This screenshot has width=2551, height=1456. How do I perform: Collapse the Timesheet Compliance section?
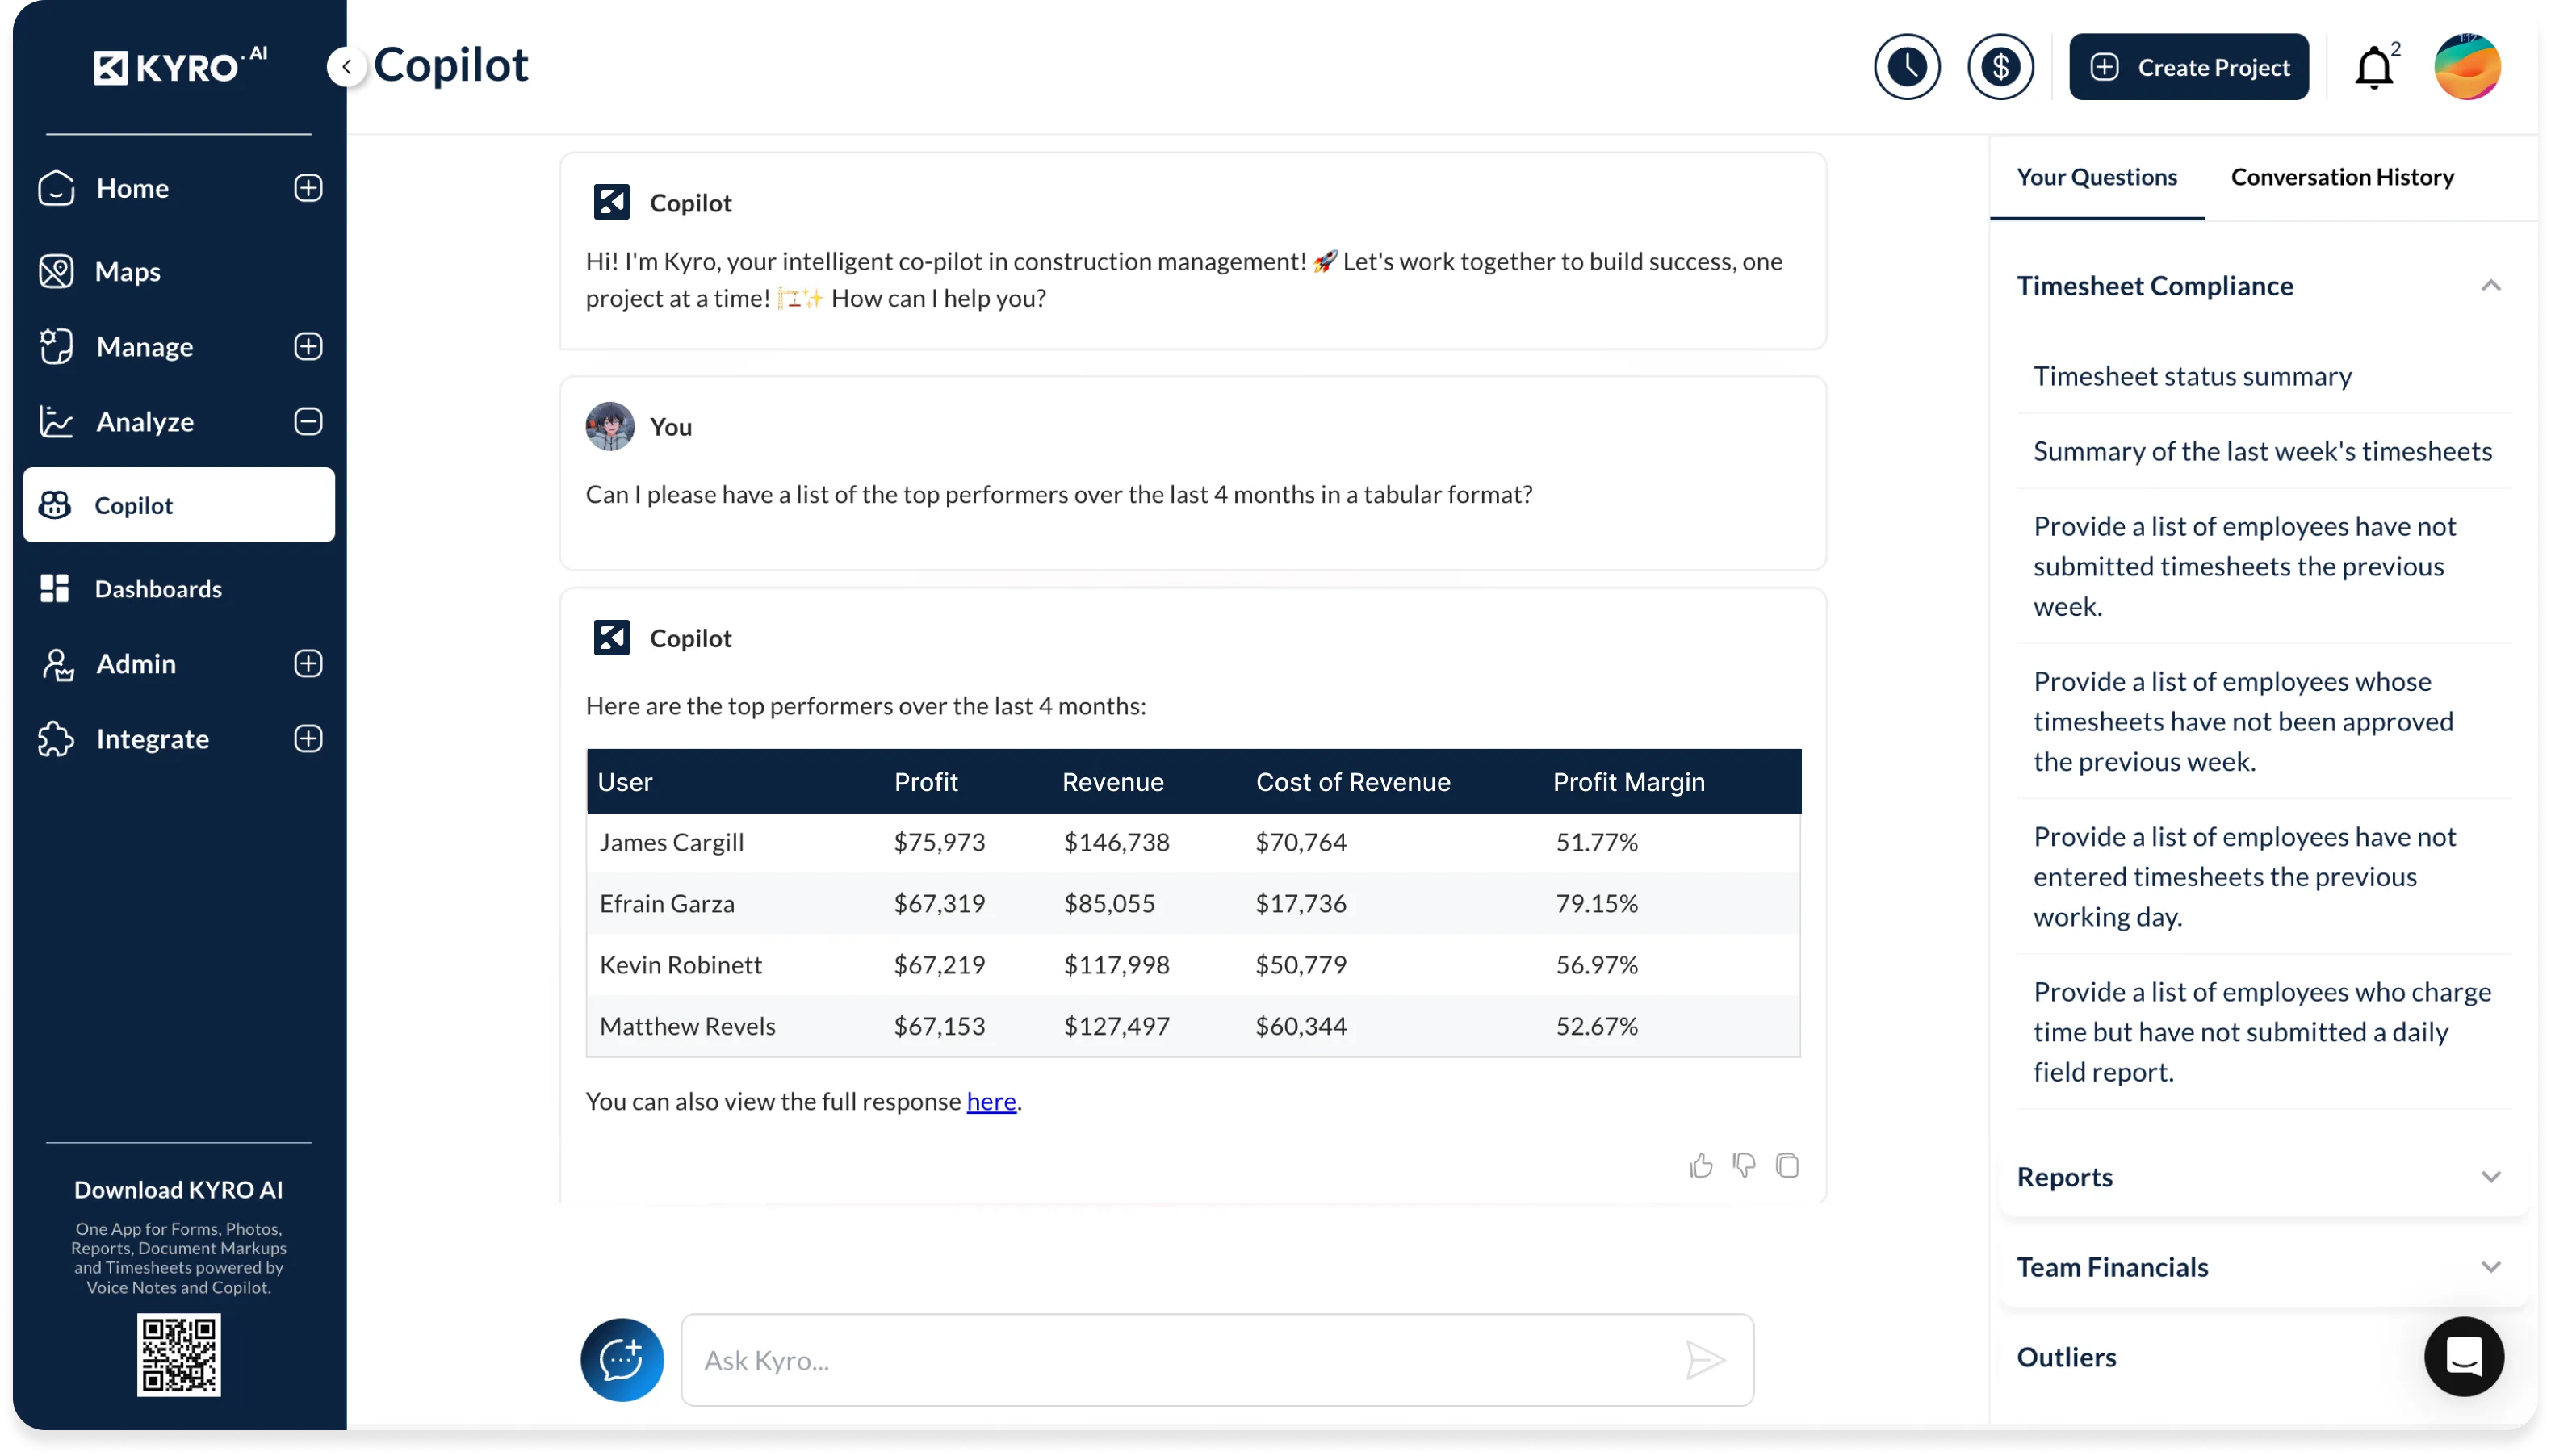(x=2490, y=286)
